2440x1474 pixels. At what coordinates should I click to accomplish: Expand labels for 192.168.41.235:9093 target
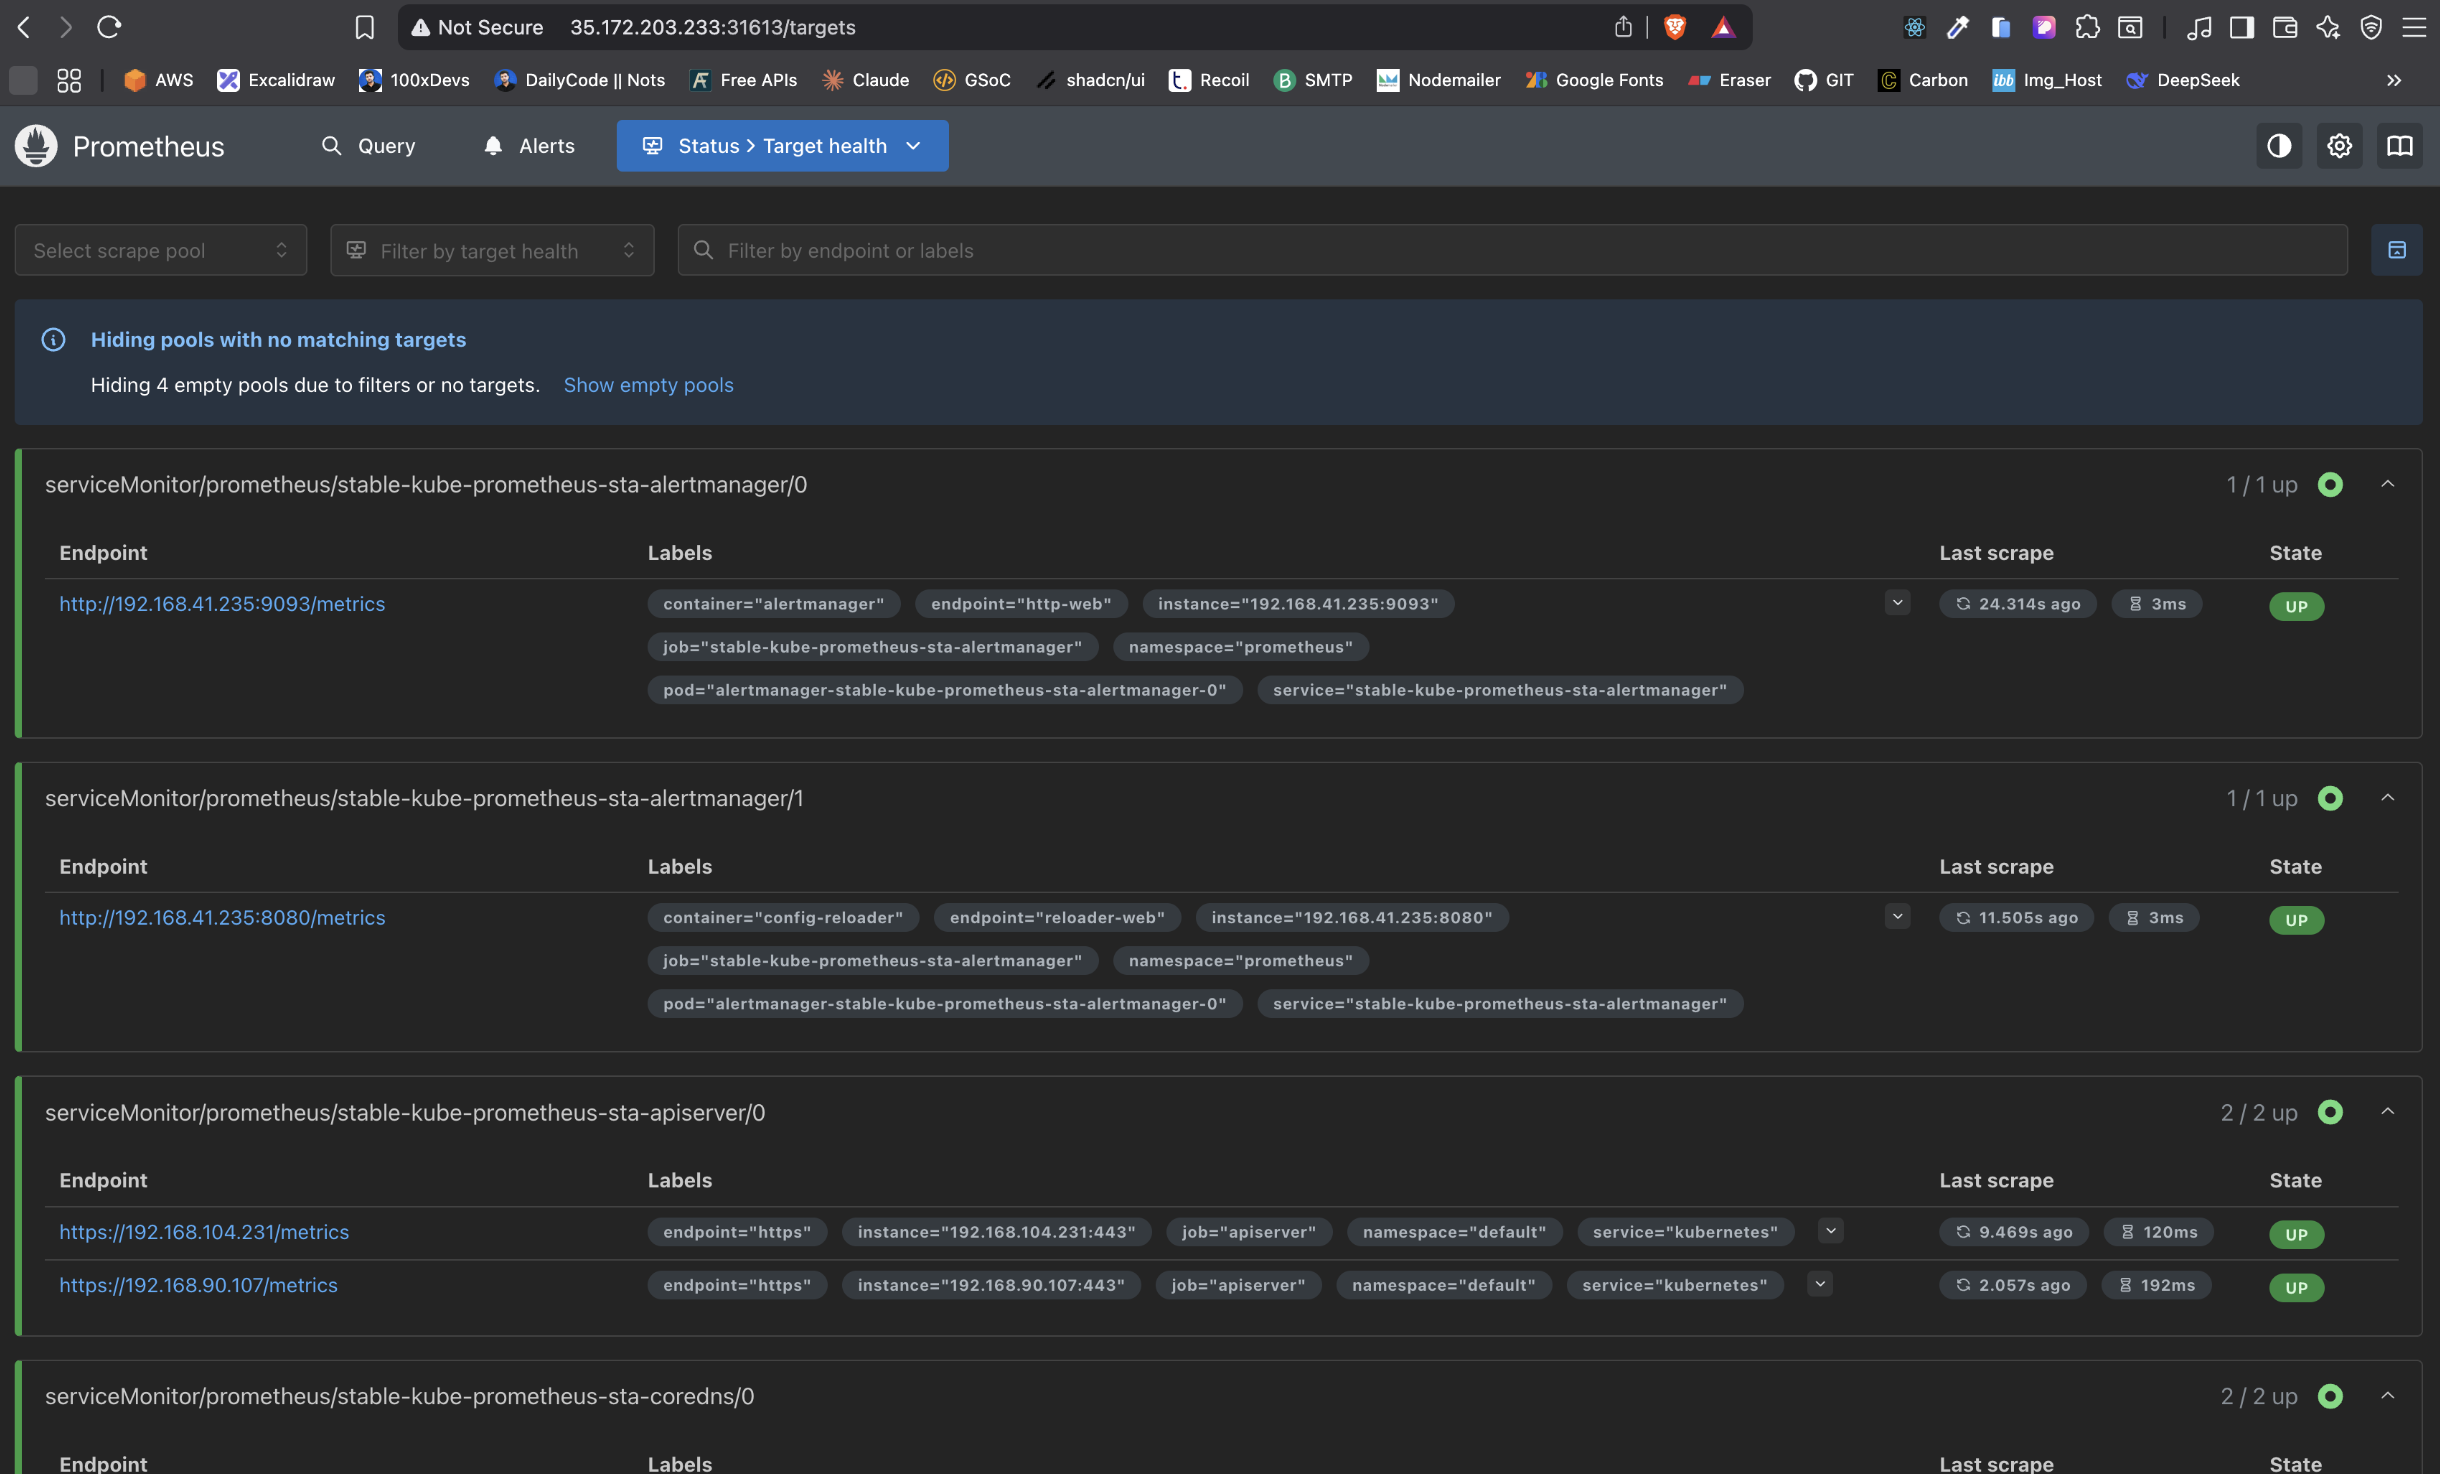1897,603
